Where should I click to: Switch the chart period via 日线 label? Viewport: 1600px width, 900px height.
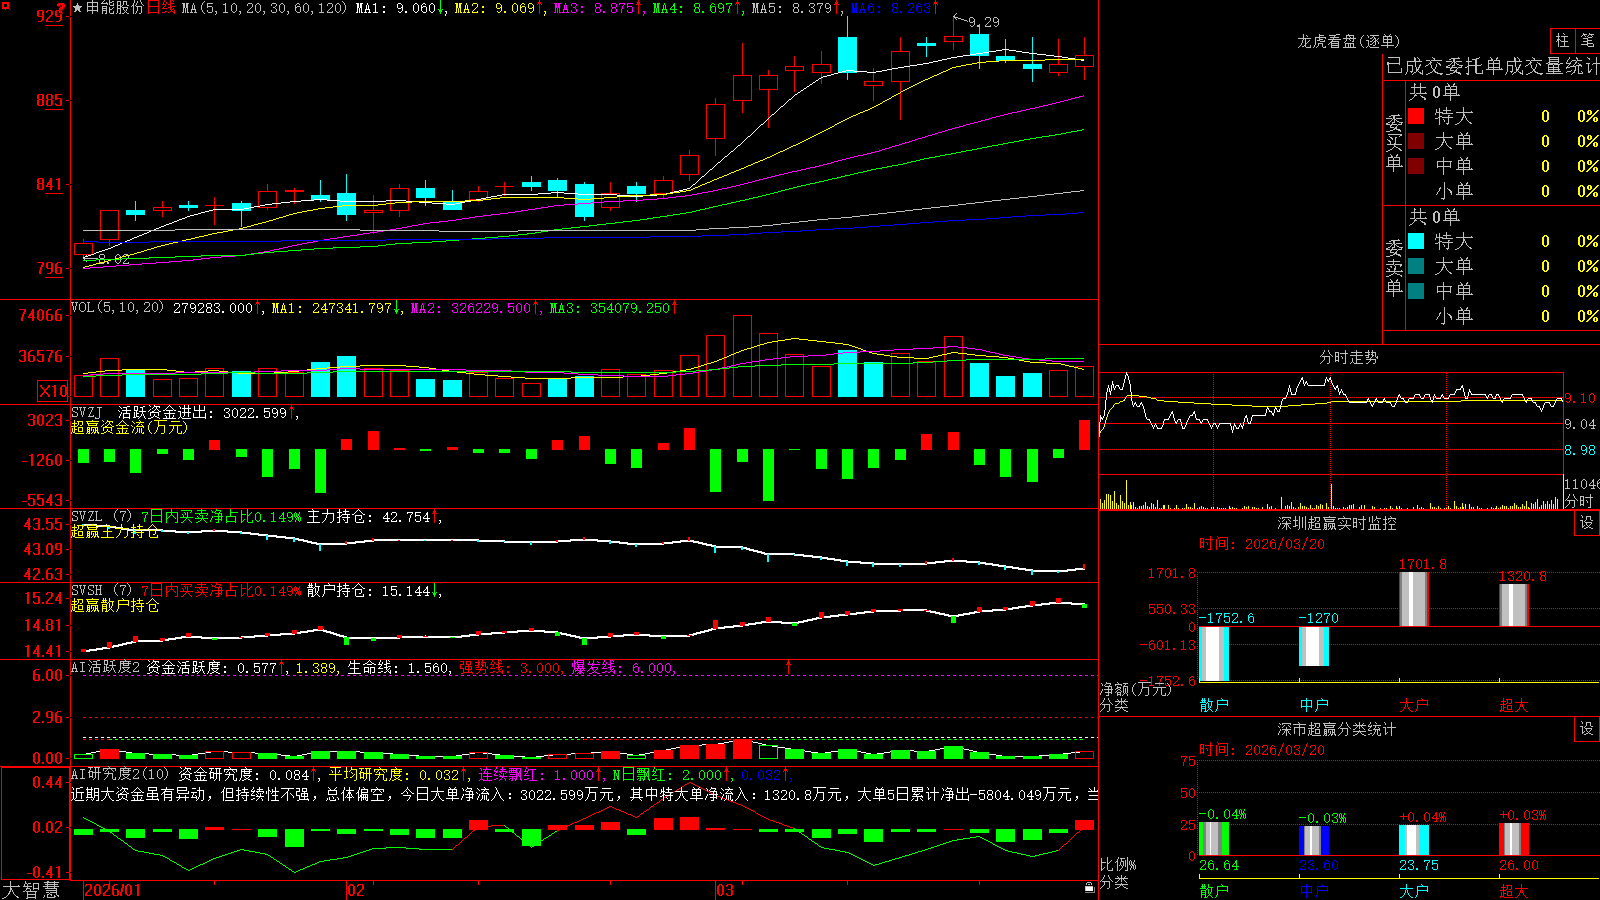[161, 8]
